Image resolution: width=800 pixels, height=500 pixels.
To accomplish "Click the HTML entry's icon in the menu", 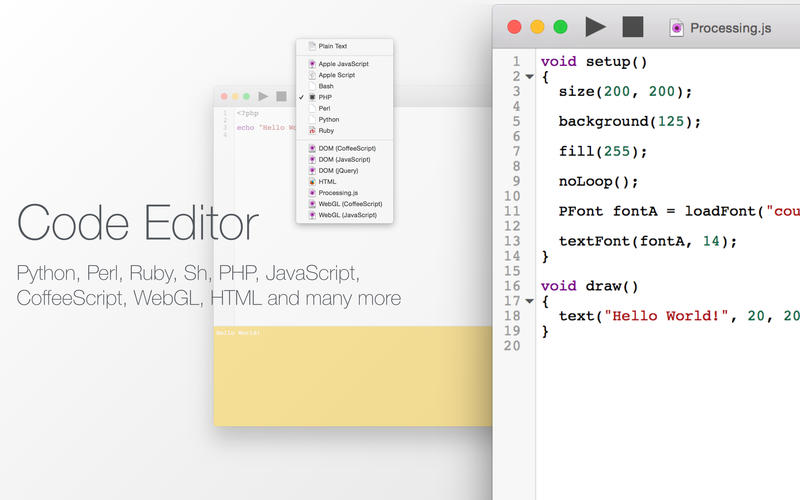I will pyautogui.click(x=312, y=182).
